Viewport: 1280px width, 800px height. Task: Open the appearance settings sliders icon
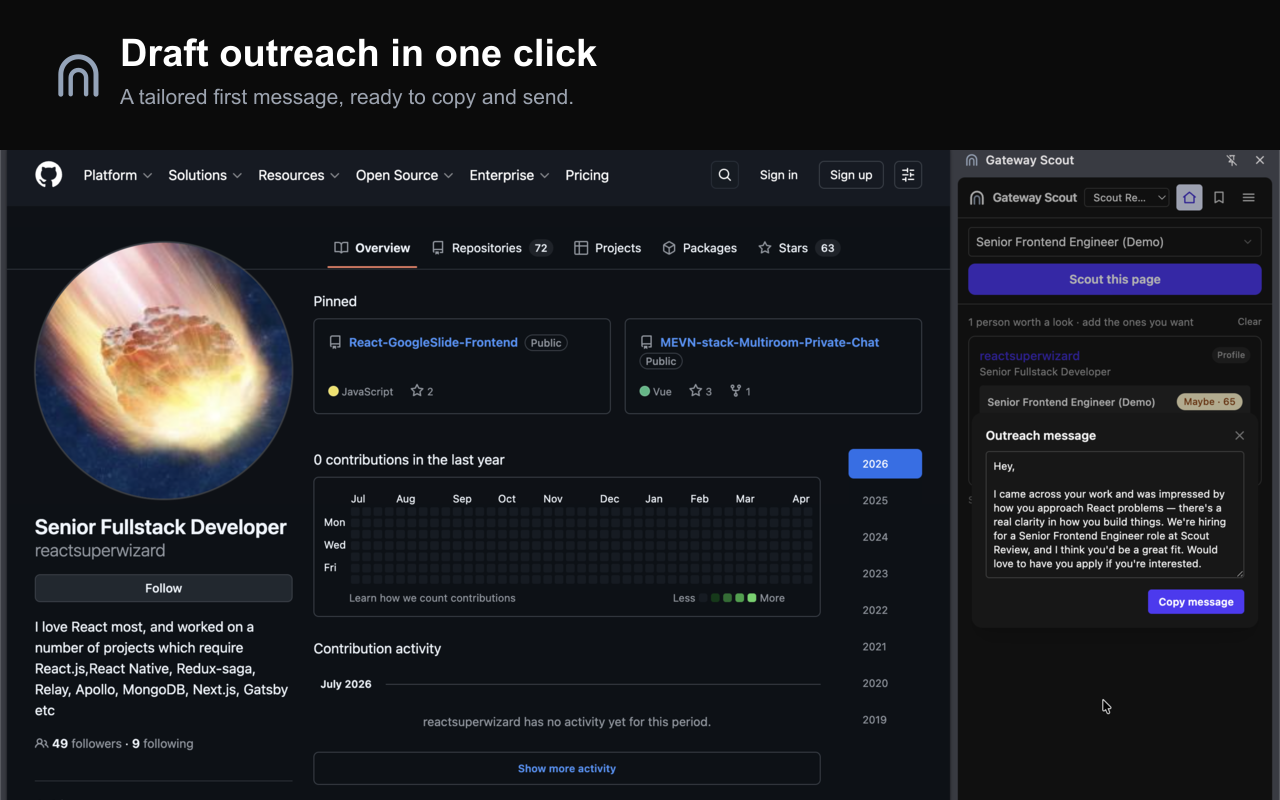click(908, 175)
